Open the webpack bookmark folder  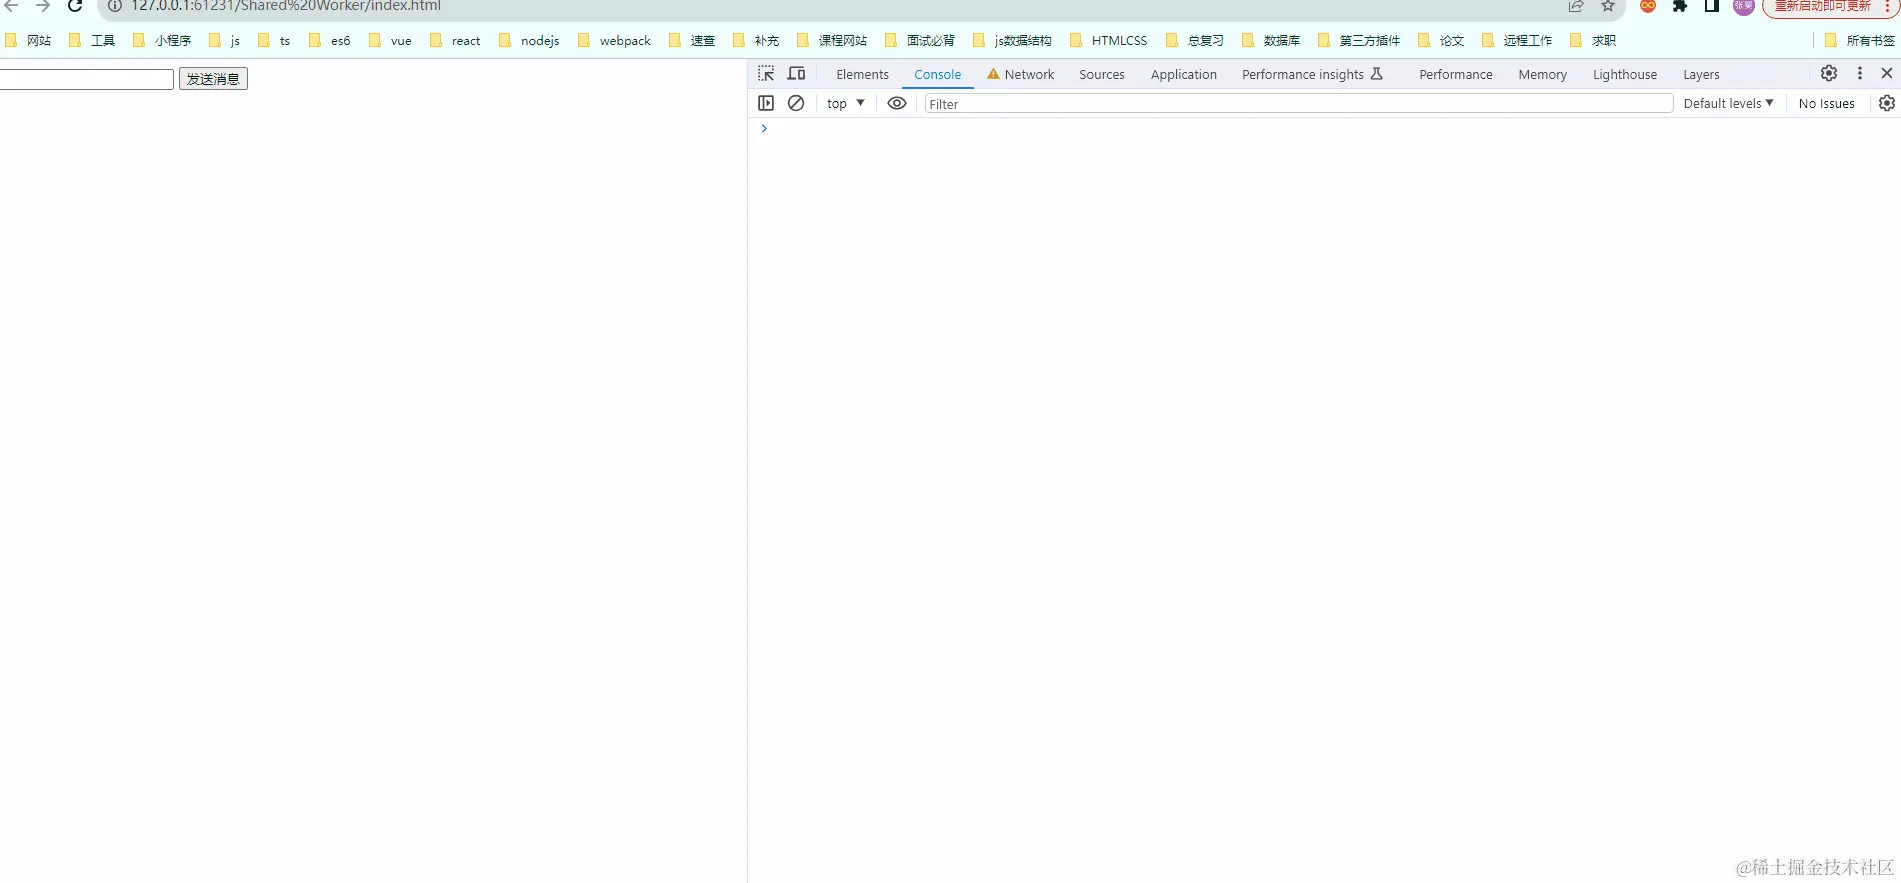click(x=614, y=41)
